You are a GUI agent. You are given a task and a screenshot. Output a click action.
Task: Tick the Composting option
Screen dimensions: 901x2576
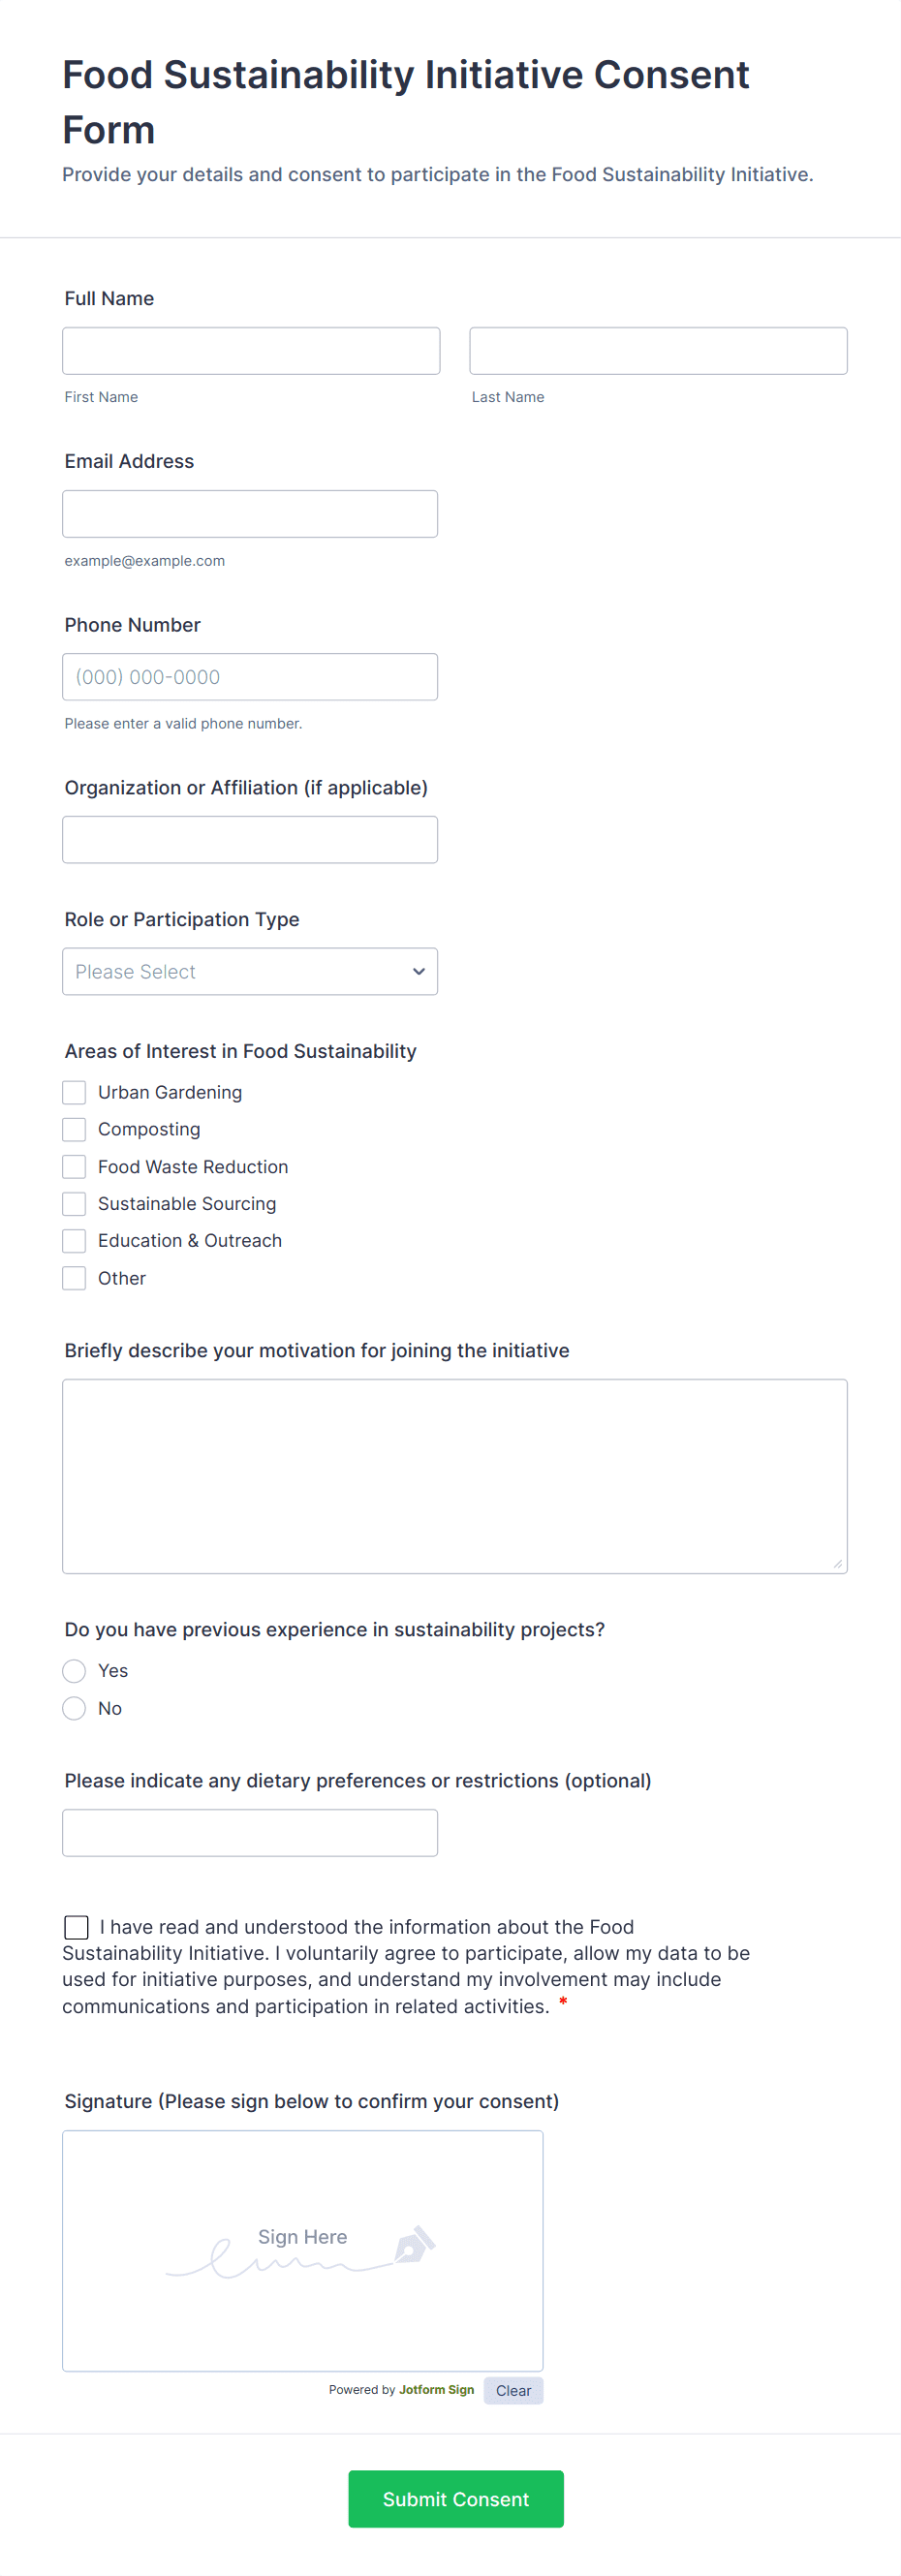pyautogui.click(x=74, y=1129)
